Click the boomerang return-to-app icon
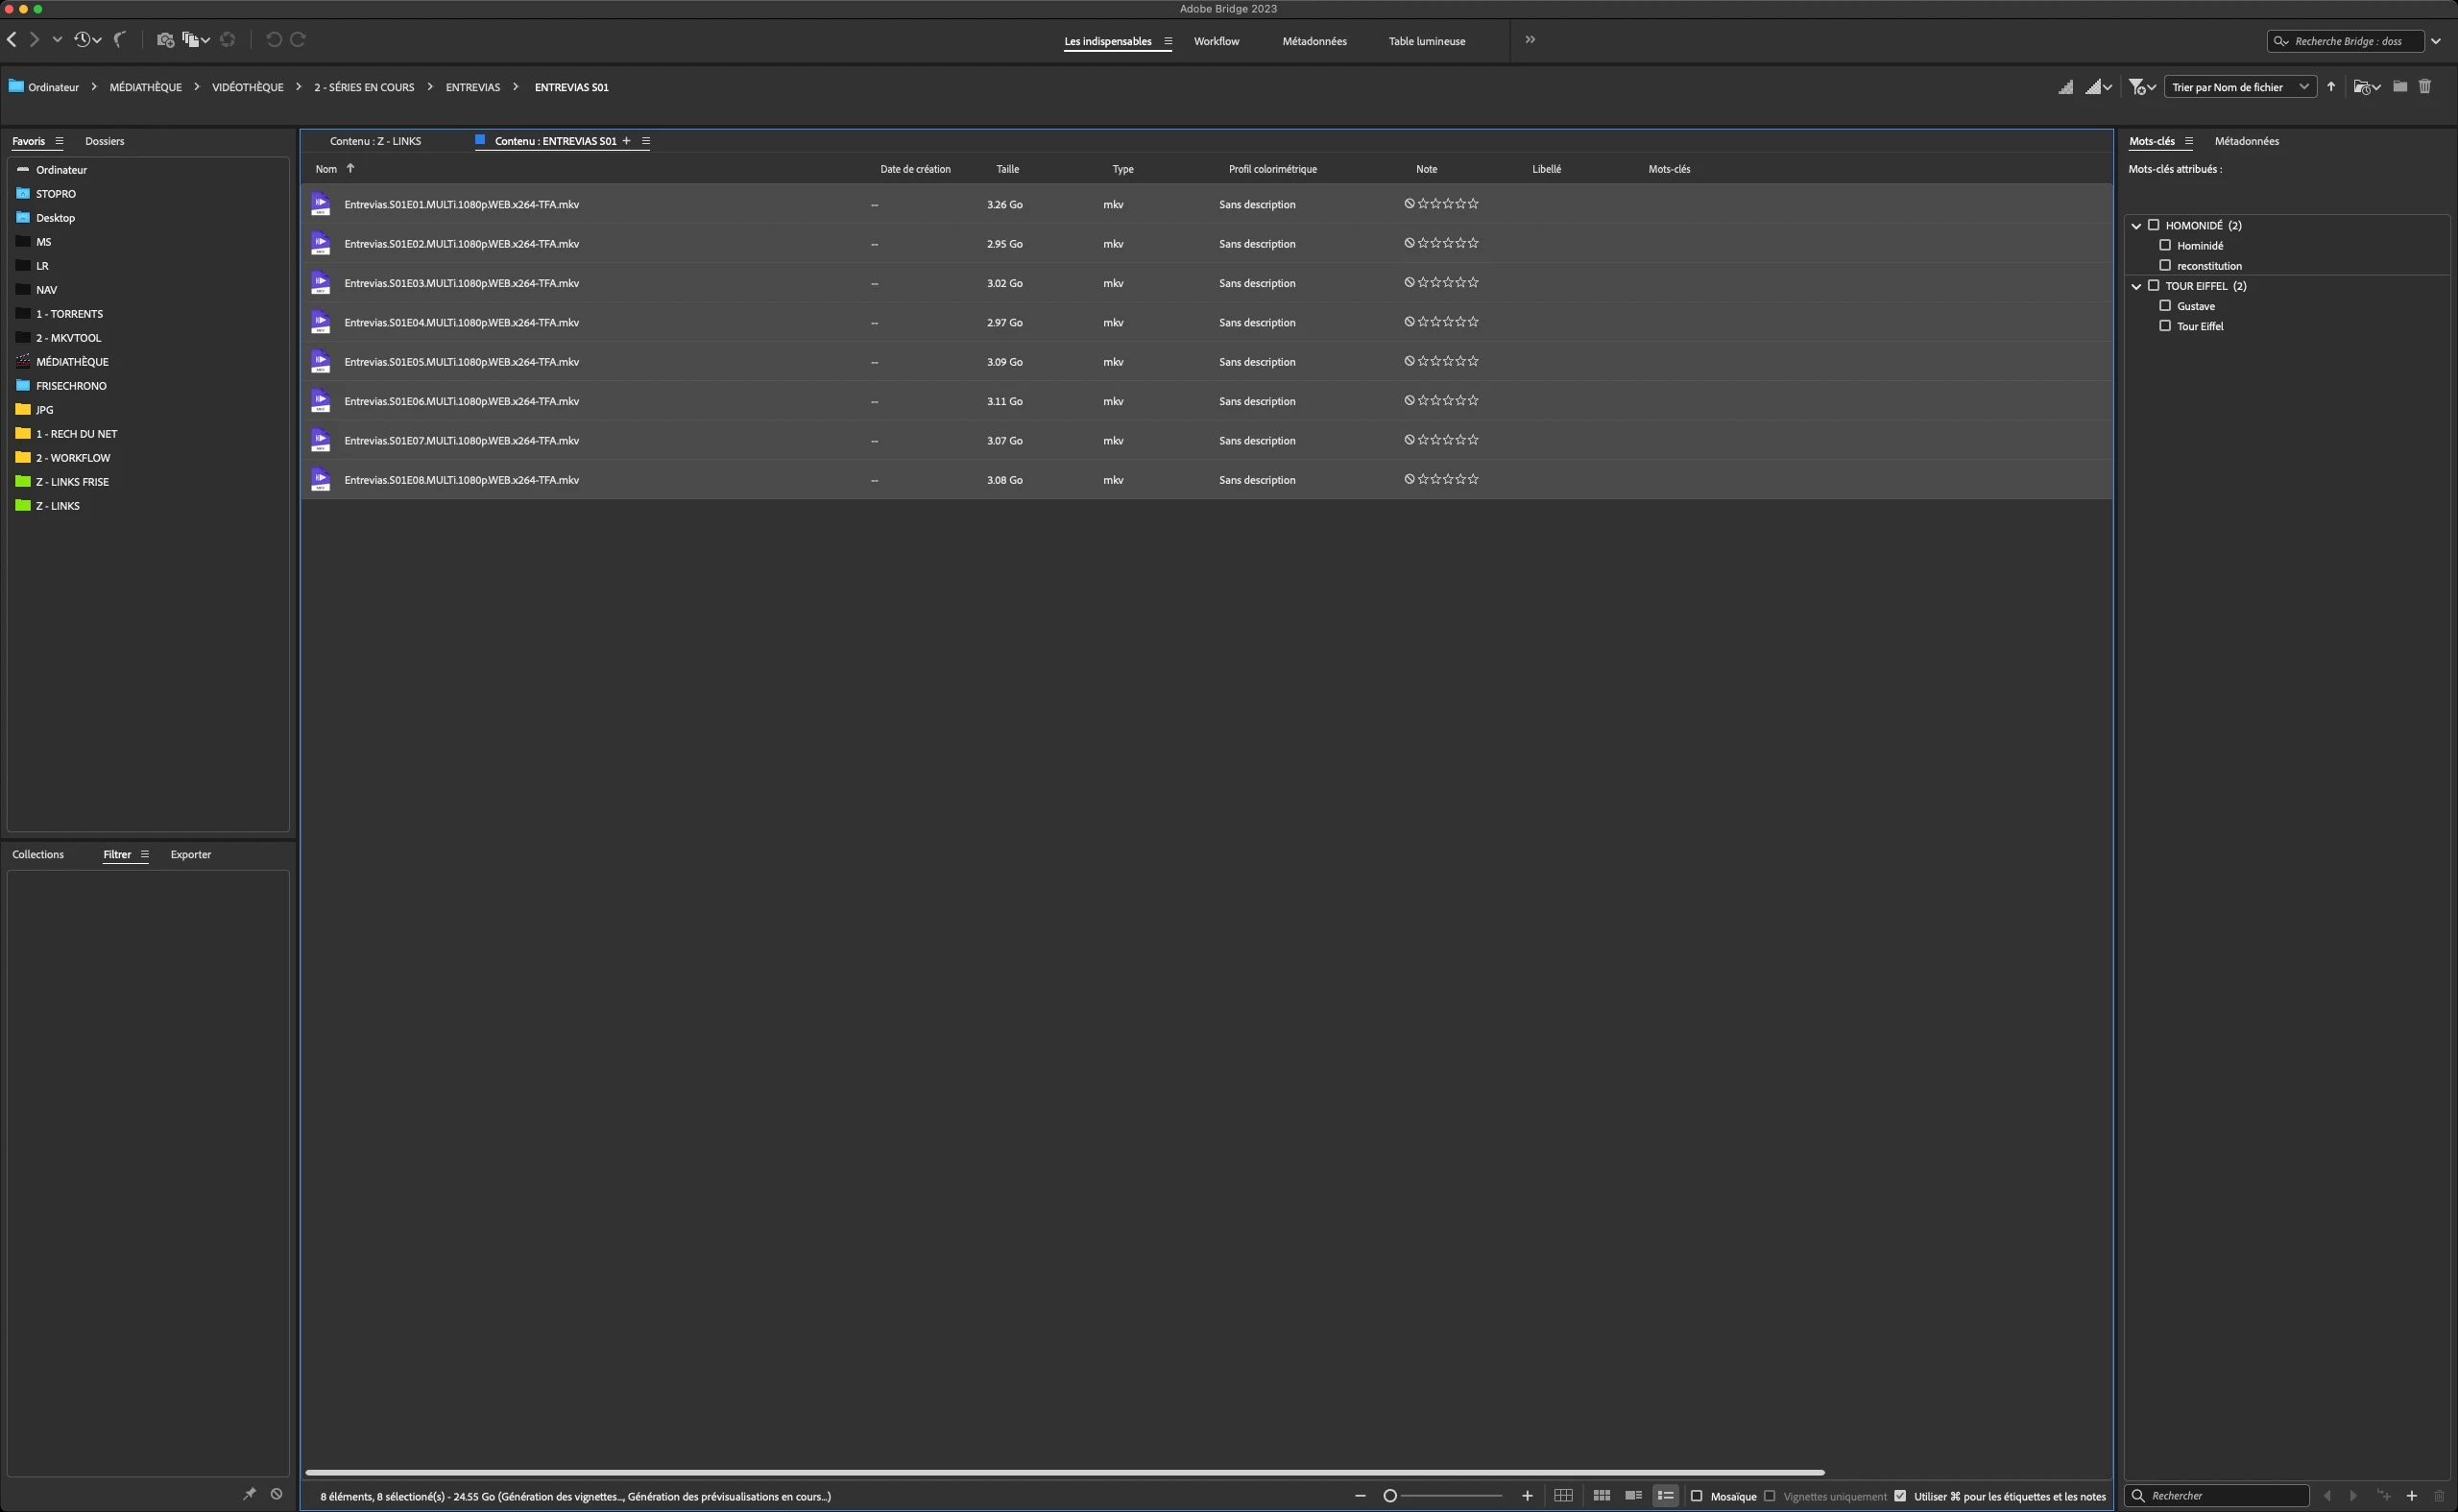 pyautogui.click(x=120, y=40)
